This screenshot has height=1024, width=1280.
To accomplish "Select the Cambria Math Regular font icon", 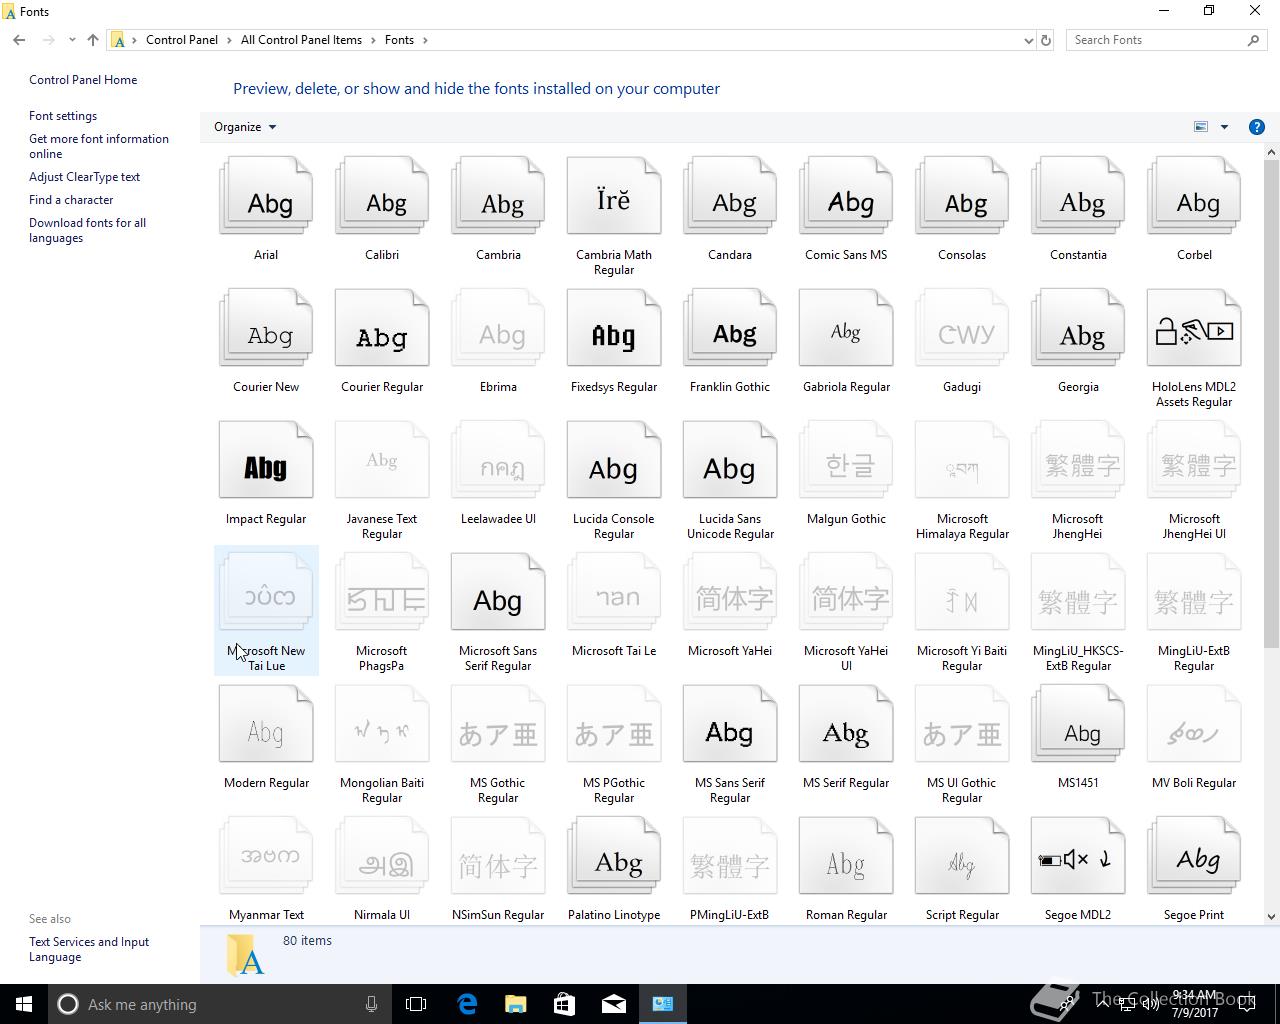I will (x=614, y=196).
